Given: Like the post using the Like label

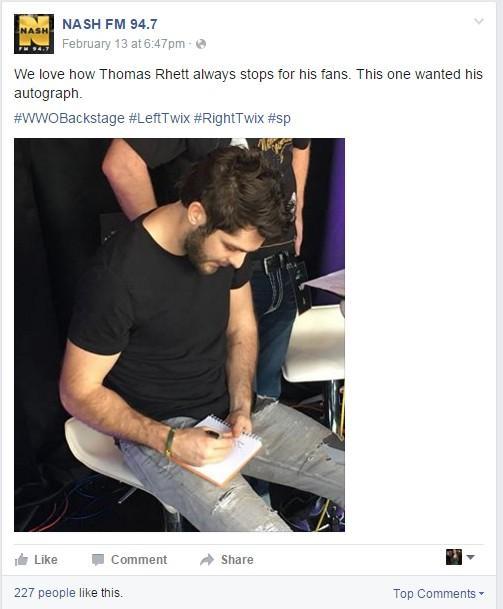Looking at the screenshot, I should point(46,560).
